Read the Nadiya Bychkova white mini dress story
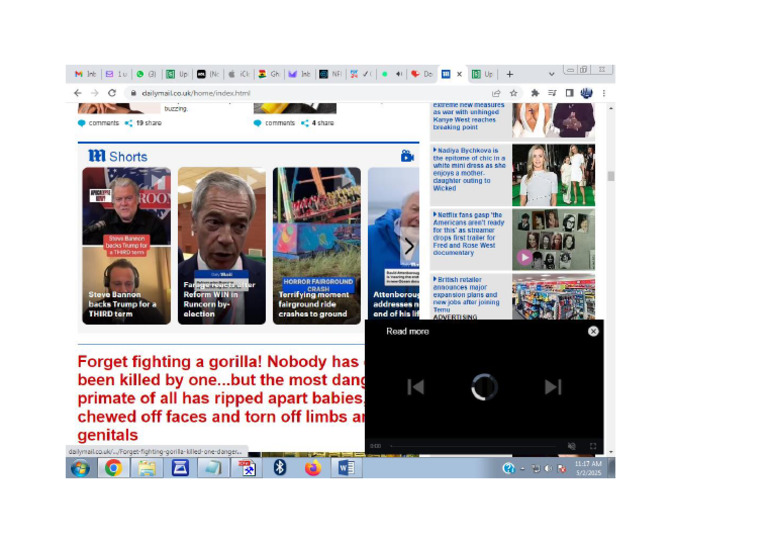Image resolution: width=768 pixels, height=543 pixels. coord(469,169)
